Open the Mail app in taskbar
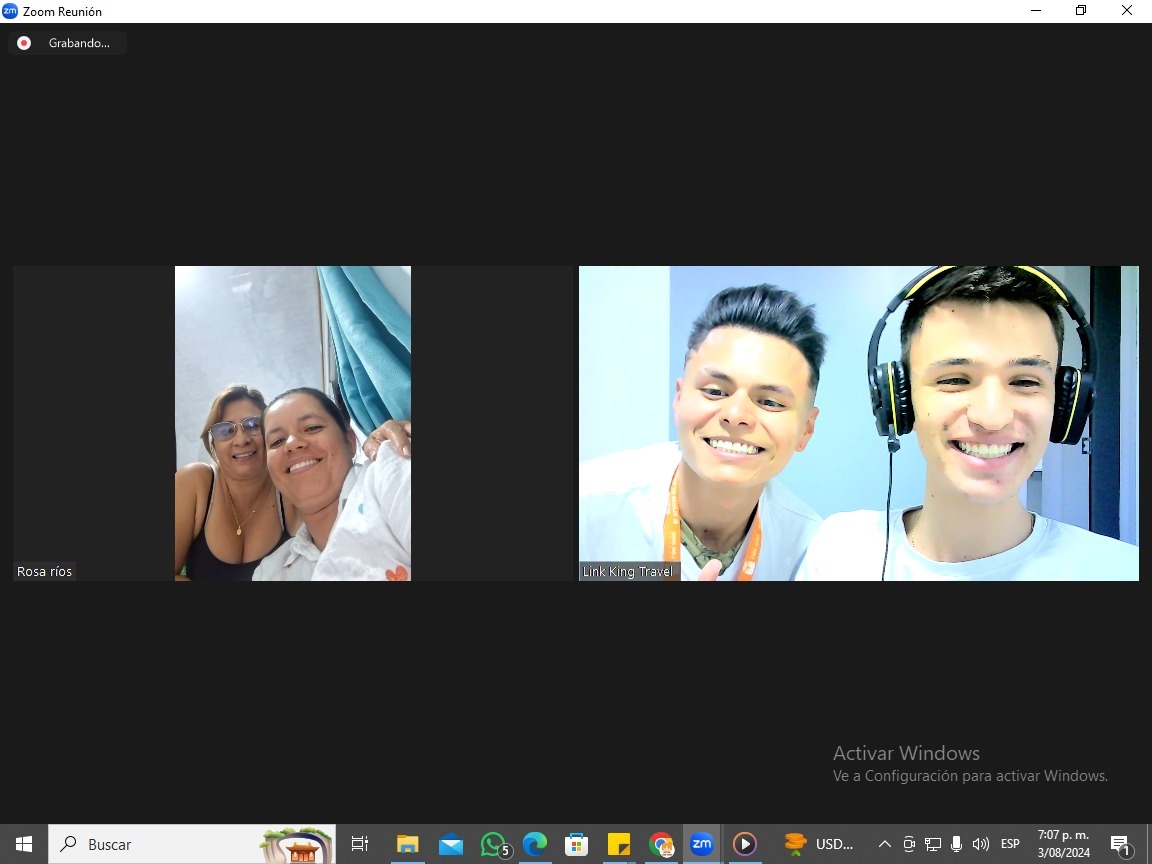 click(x=450, y=844)
